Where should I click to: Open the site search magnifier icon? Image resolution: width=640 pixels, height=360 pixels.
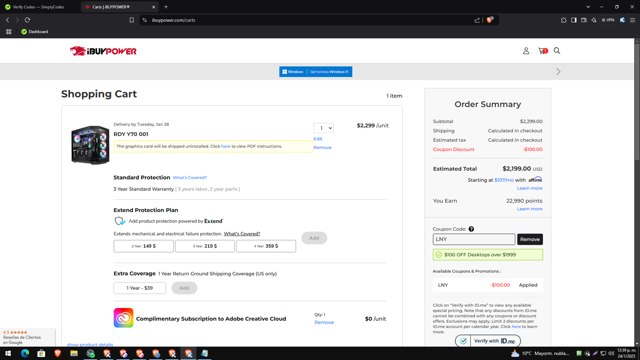point(557,51)
